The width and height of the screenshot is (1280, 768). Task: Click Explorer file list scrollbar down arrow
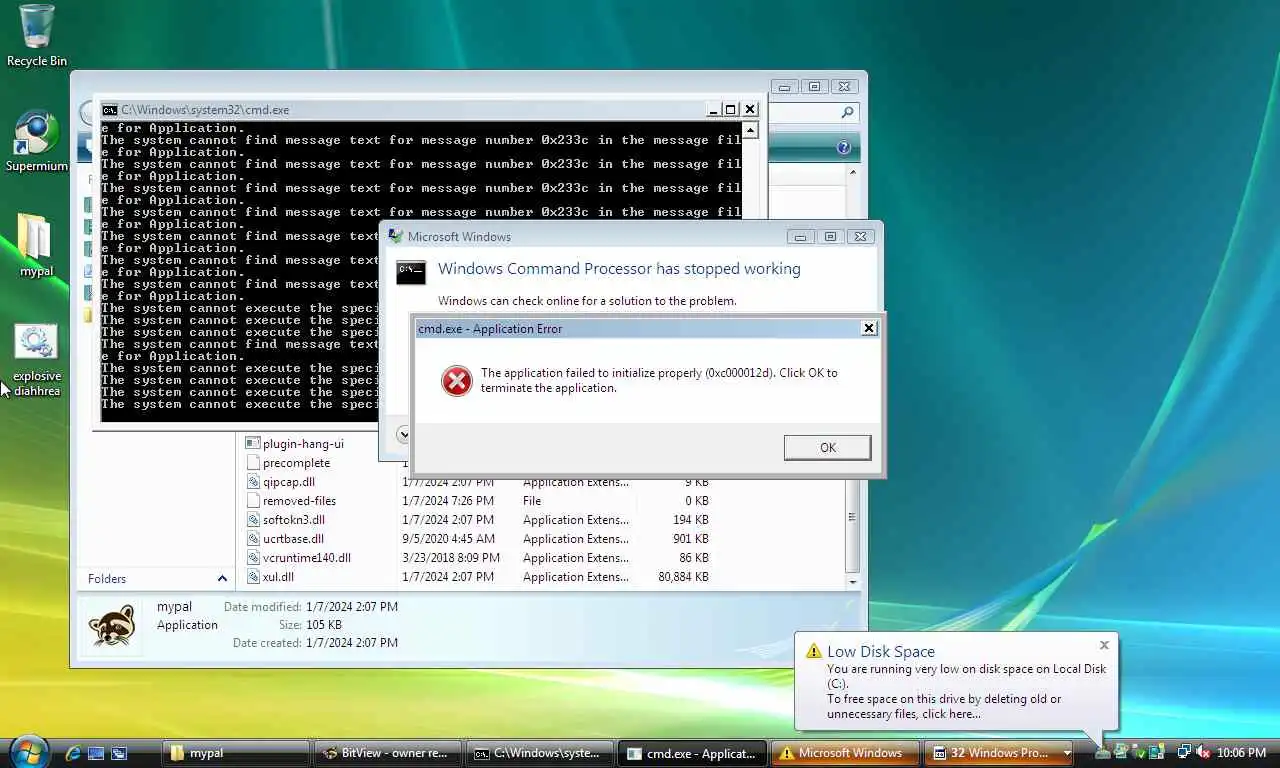[853, 581]
